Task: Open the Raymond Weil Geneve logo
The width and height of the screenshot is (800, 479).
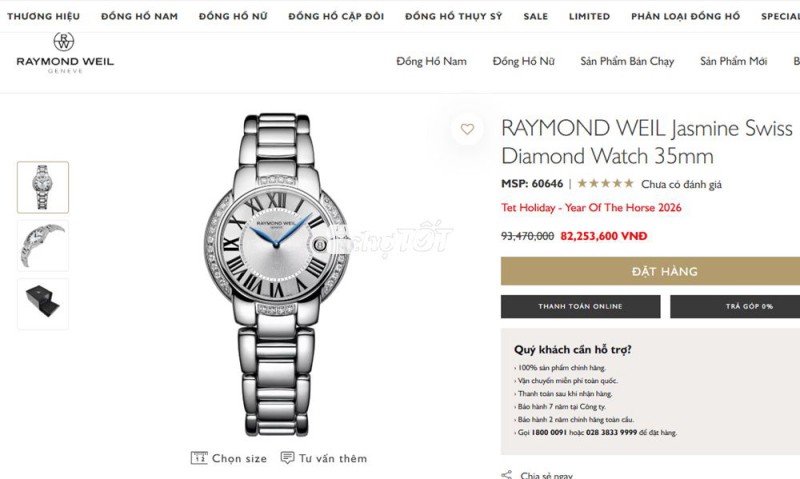Action: click(x=65, y=53)
